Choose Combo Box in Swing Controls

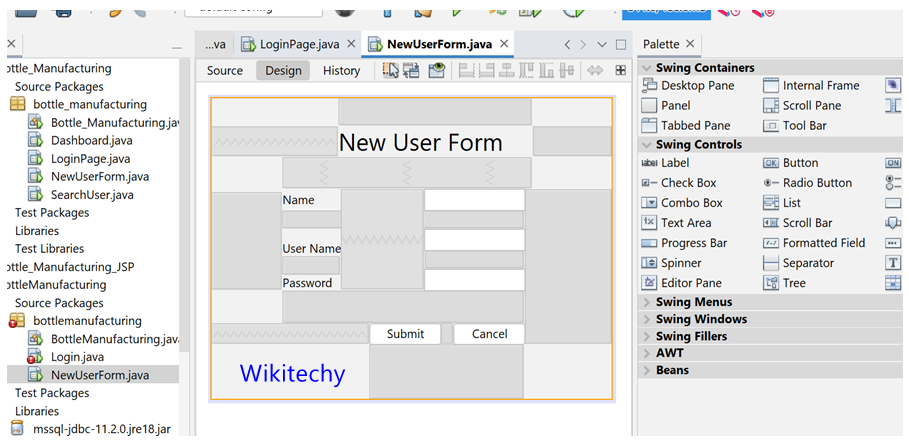(x=691, y=203)
